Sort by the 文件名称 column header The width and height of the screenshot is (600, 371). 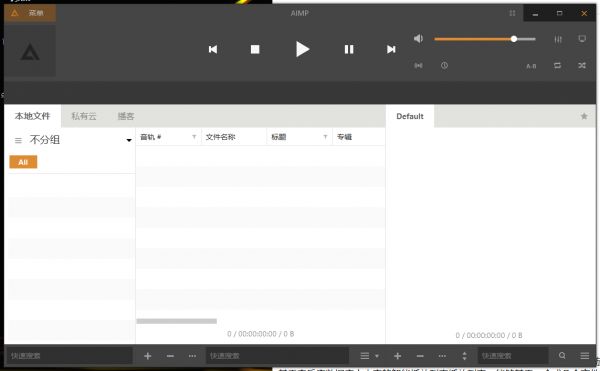click(x=234, y=137)
